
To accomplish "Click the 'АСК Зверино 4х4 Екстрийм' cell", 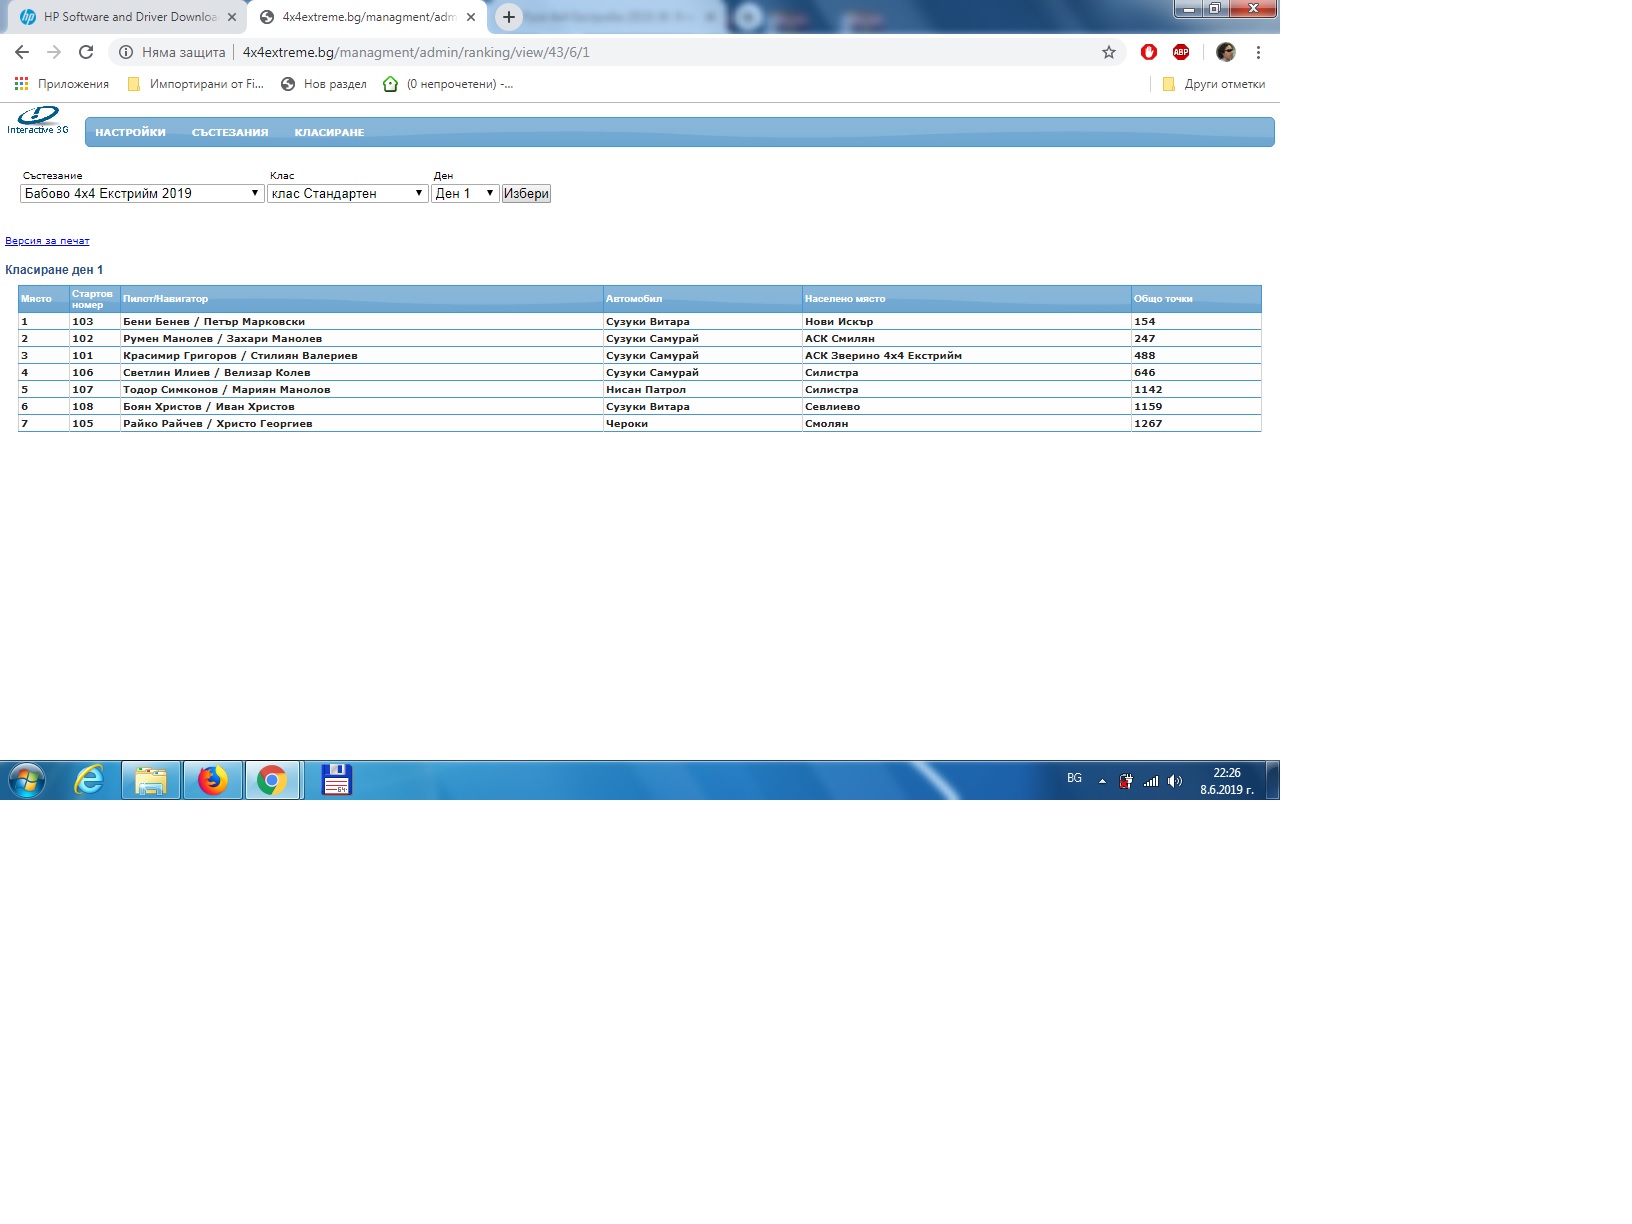I will pyautogui.click(x=966, y=356).
